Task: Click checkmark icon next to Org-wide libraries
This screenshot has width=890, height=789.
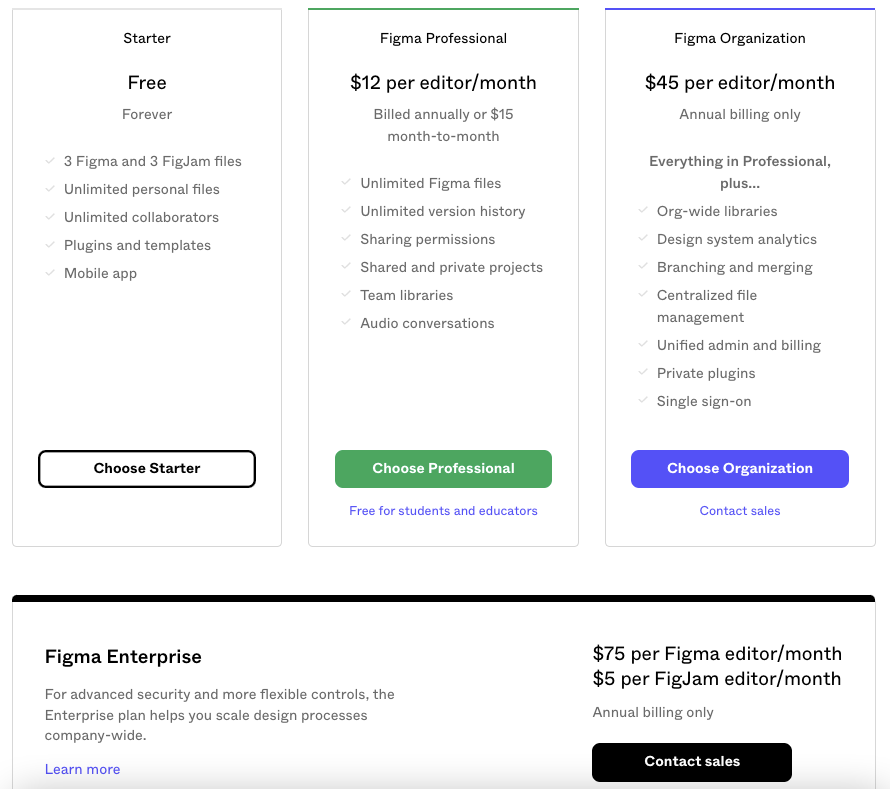Action: (643, 210)
